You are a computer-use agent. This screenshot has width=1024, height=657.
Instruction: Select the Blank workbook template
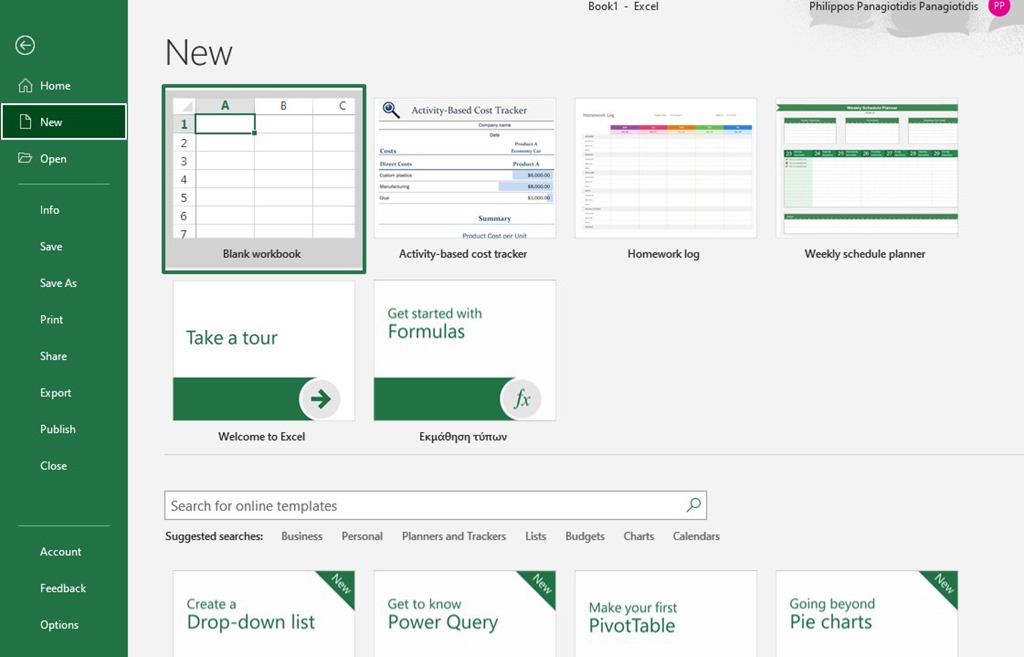tap(264, 179)
